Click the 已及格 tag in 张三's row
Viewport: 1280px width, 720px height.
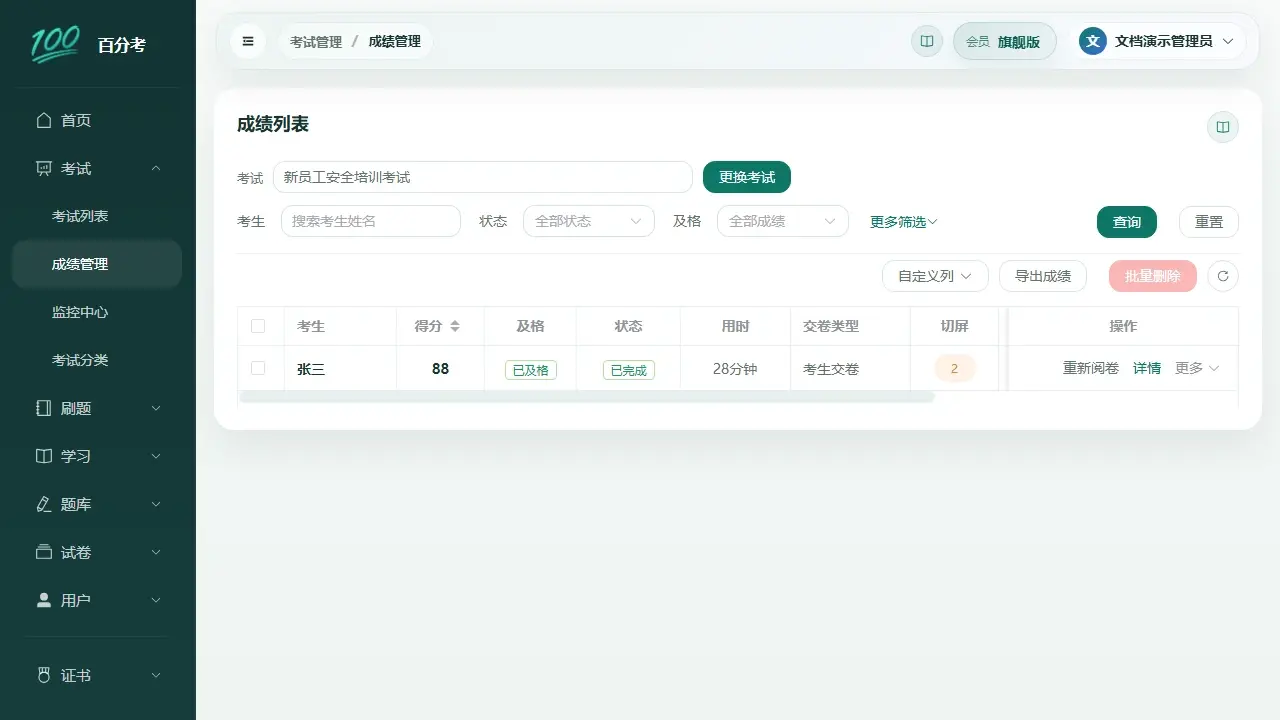pos(531,369)
